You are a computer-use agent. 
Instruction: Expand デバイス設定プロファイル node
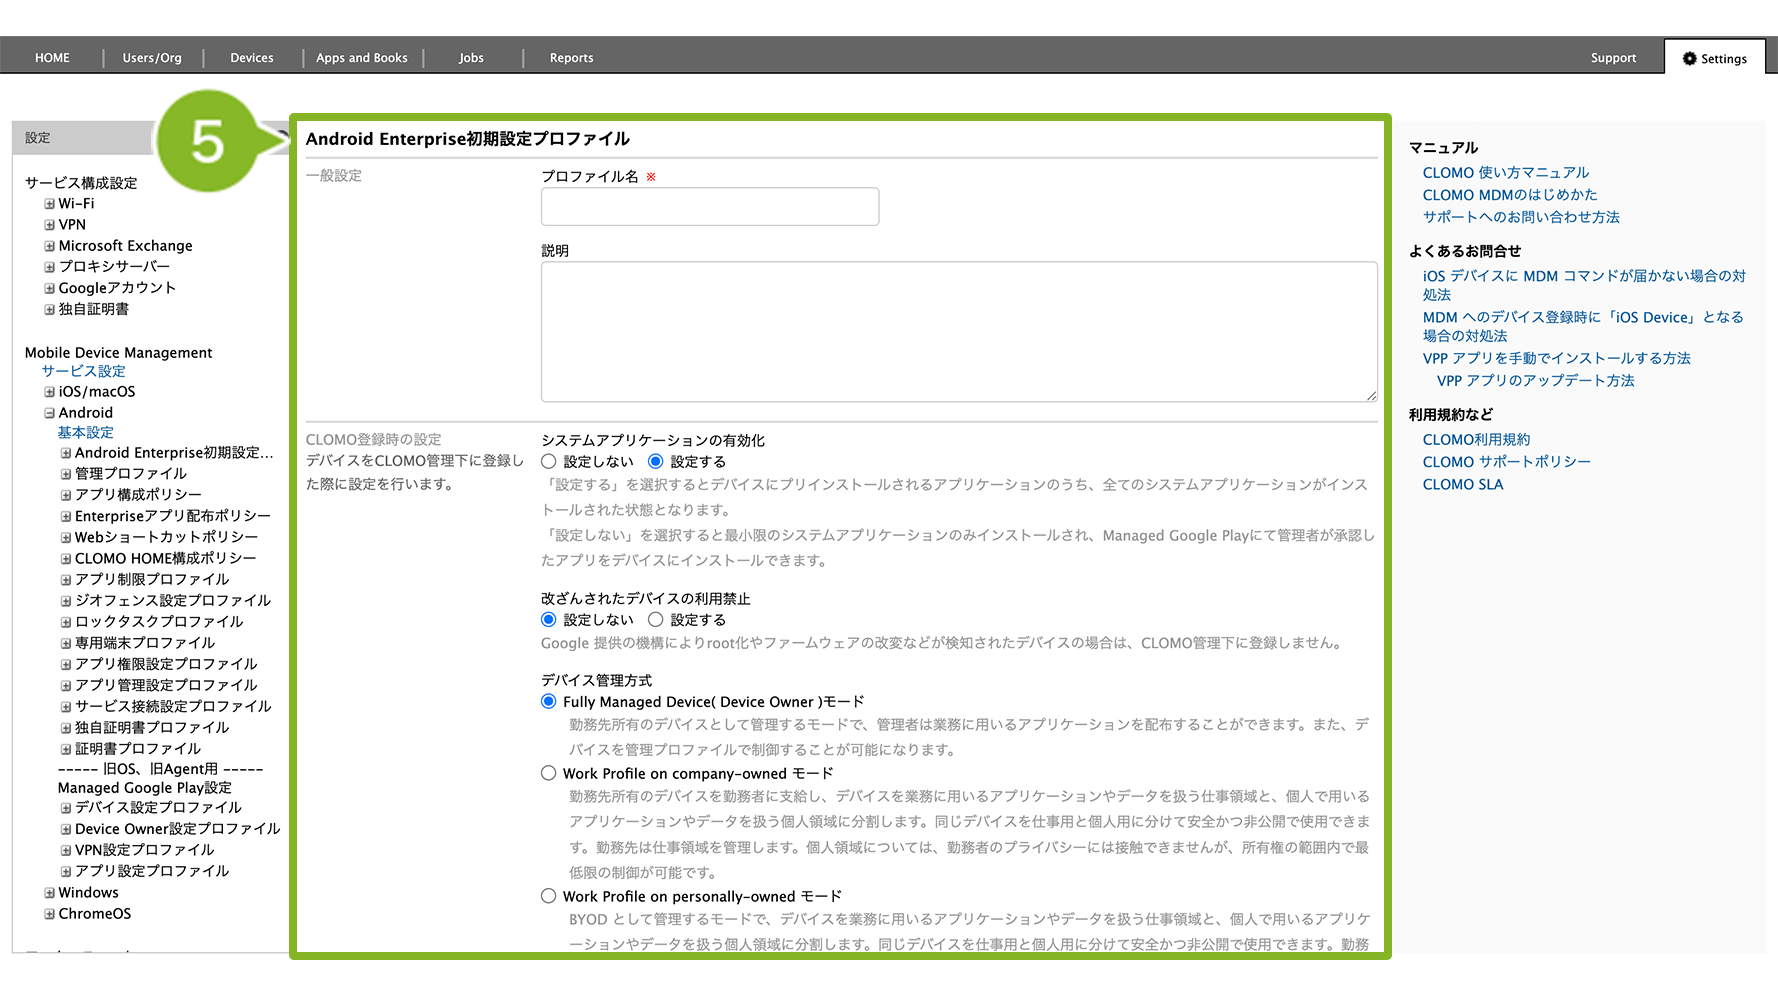point(66,808)
